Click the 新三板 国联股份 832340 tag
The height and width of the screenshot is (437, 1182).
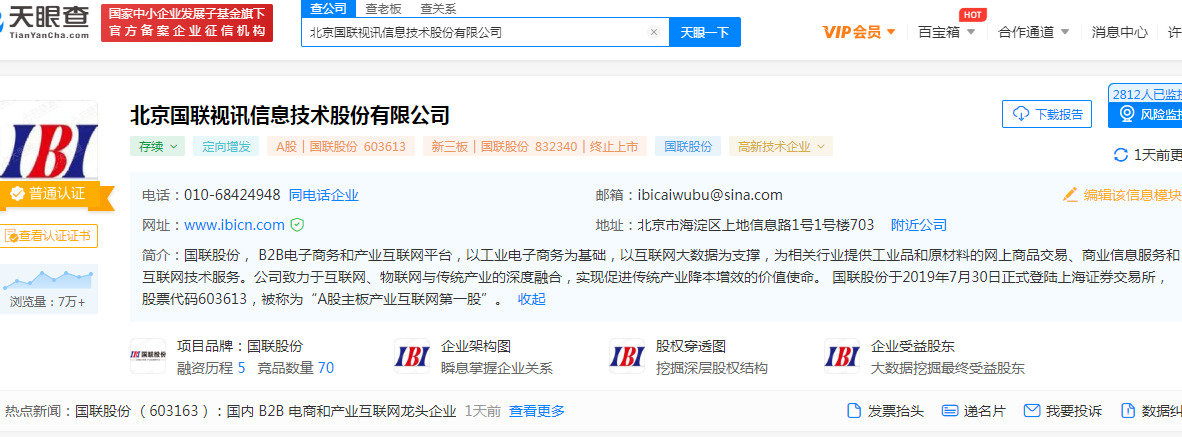click(534, 146)
